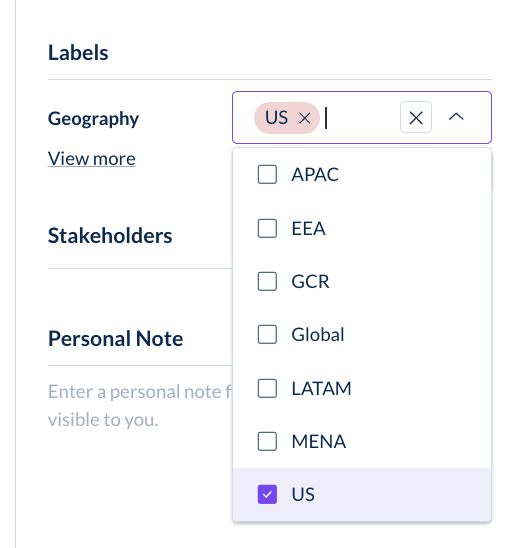Tick the Global checkbox
518x548 pixels.
(x=267, y=334)
